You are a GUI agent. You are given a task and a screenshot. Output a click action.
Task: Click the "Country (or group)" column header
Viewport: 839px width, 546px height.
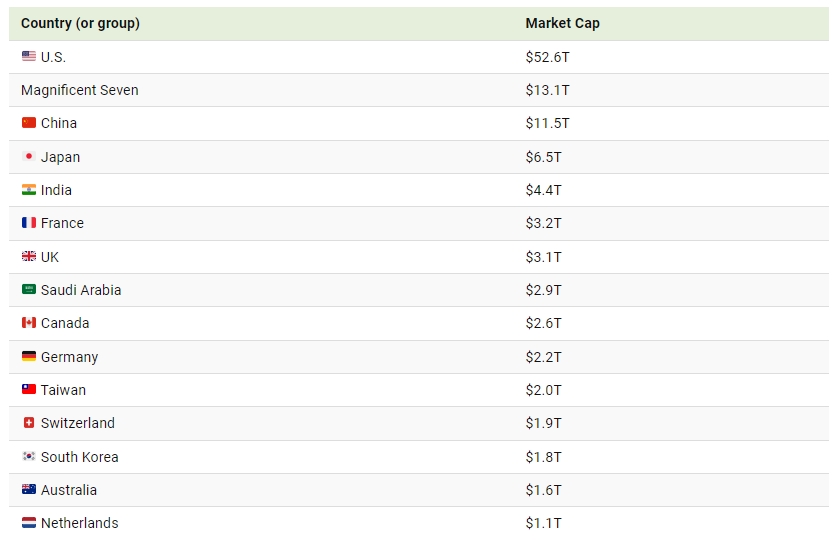80,23
